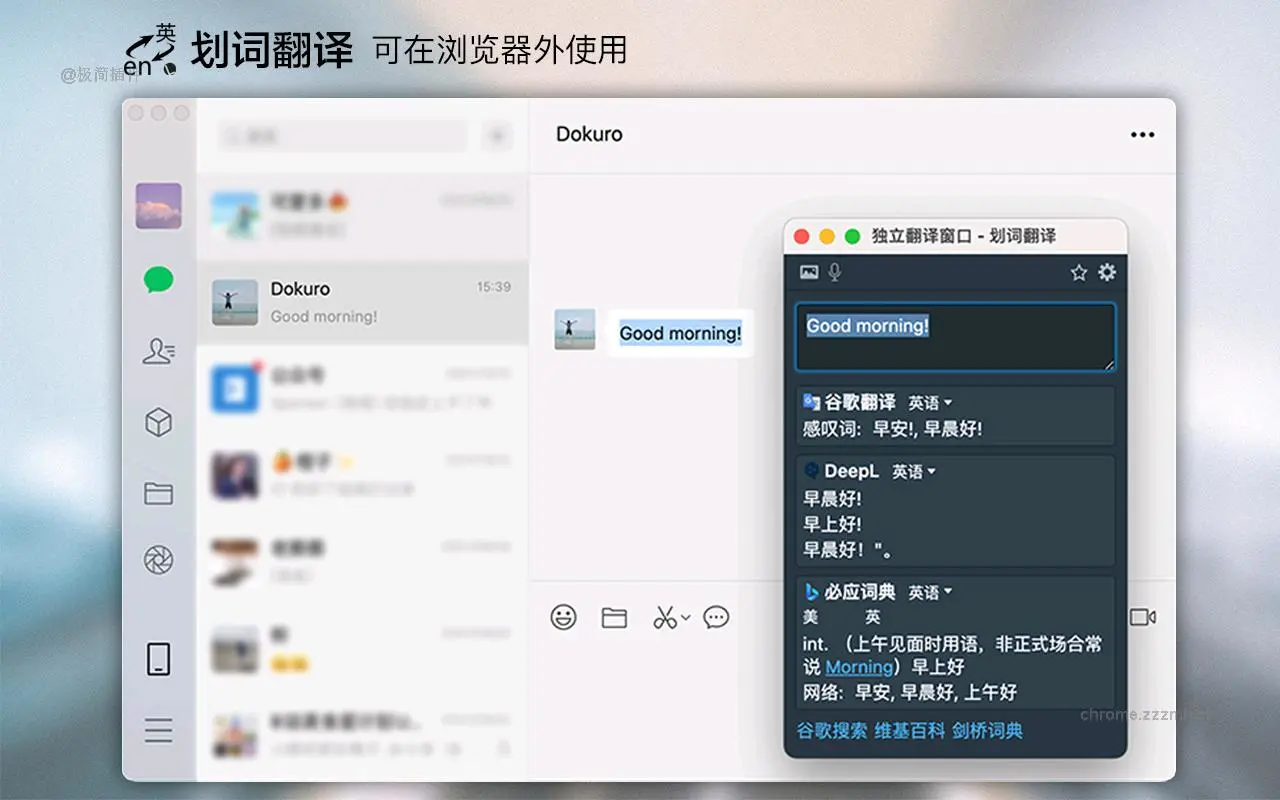The height and width of the screenshot is (800, 1280).
Task: Star the current translation as favorite
Action: [x=1077, y=272]
